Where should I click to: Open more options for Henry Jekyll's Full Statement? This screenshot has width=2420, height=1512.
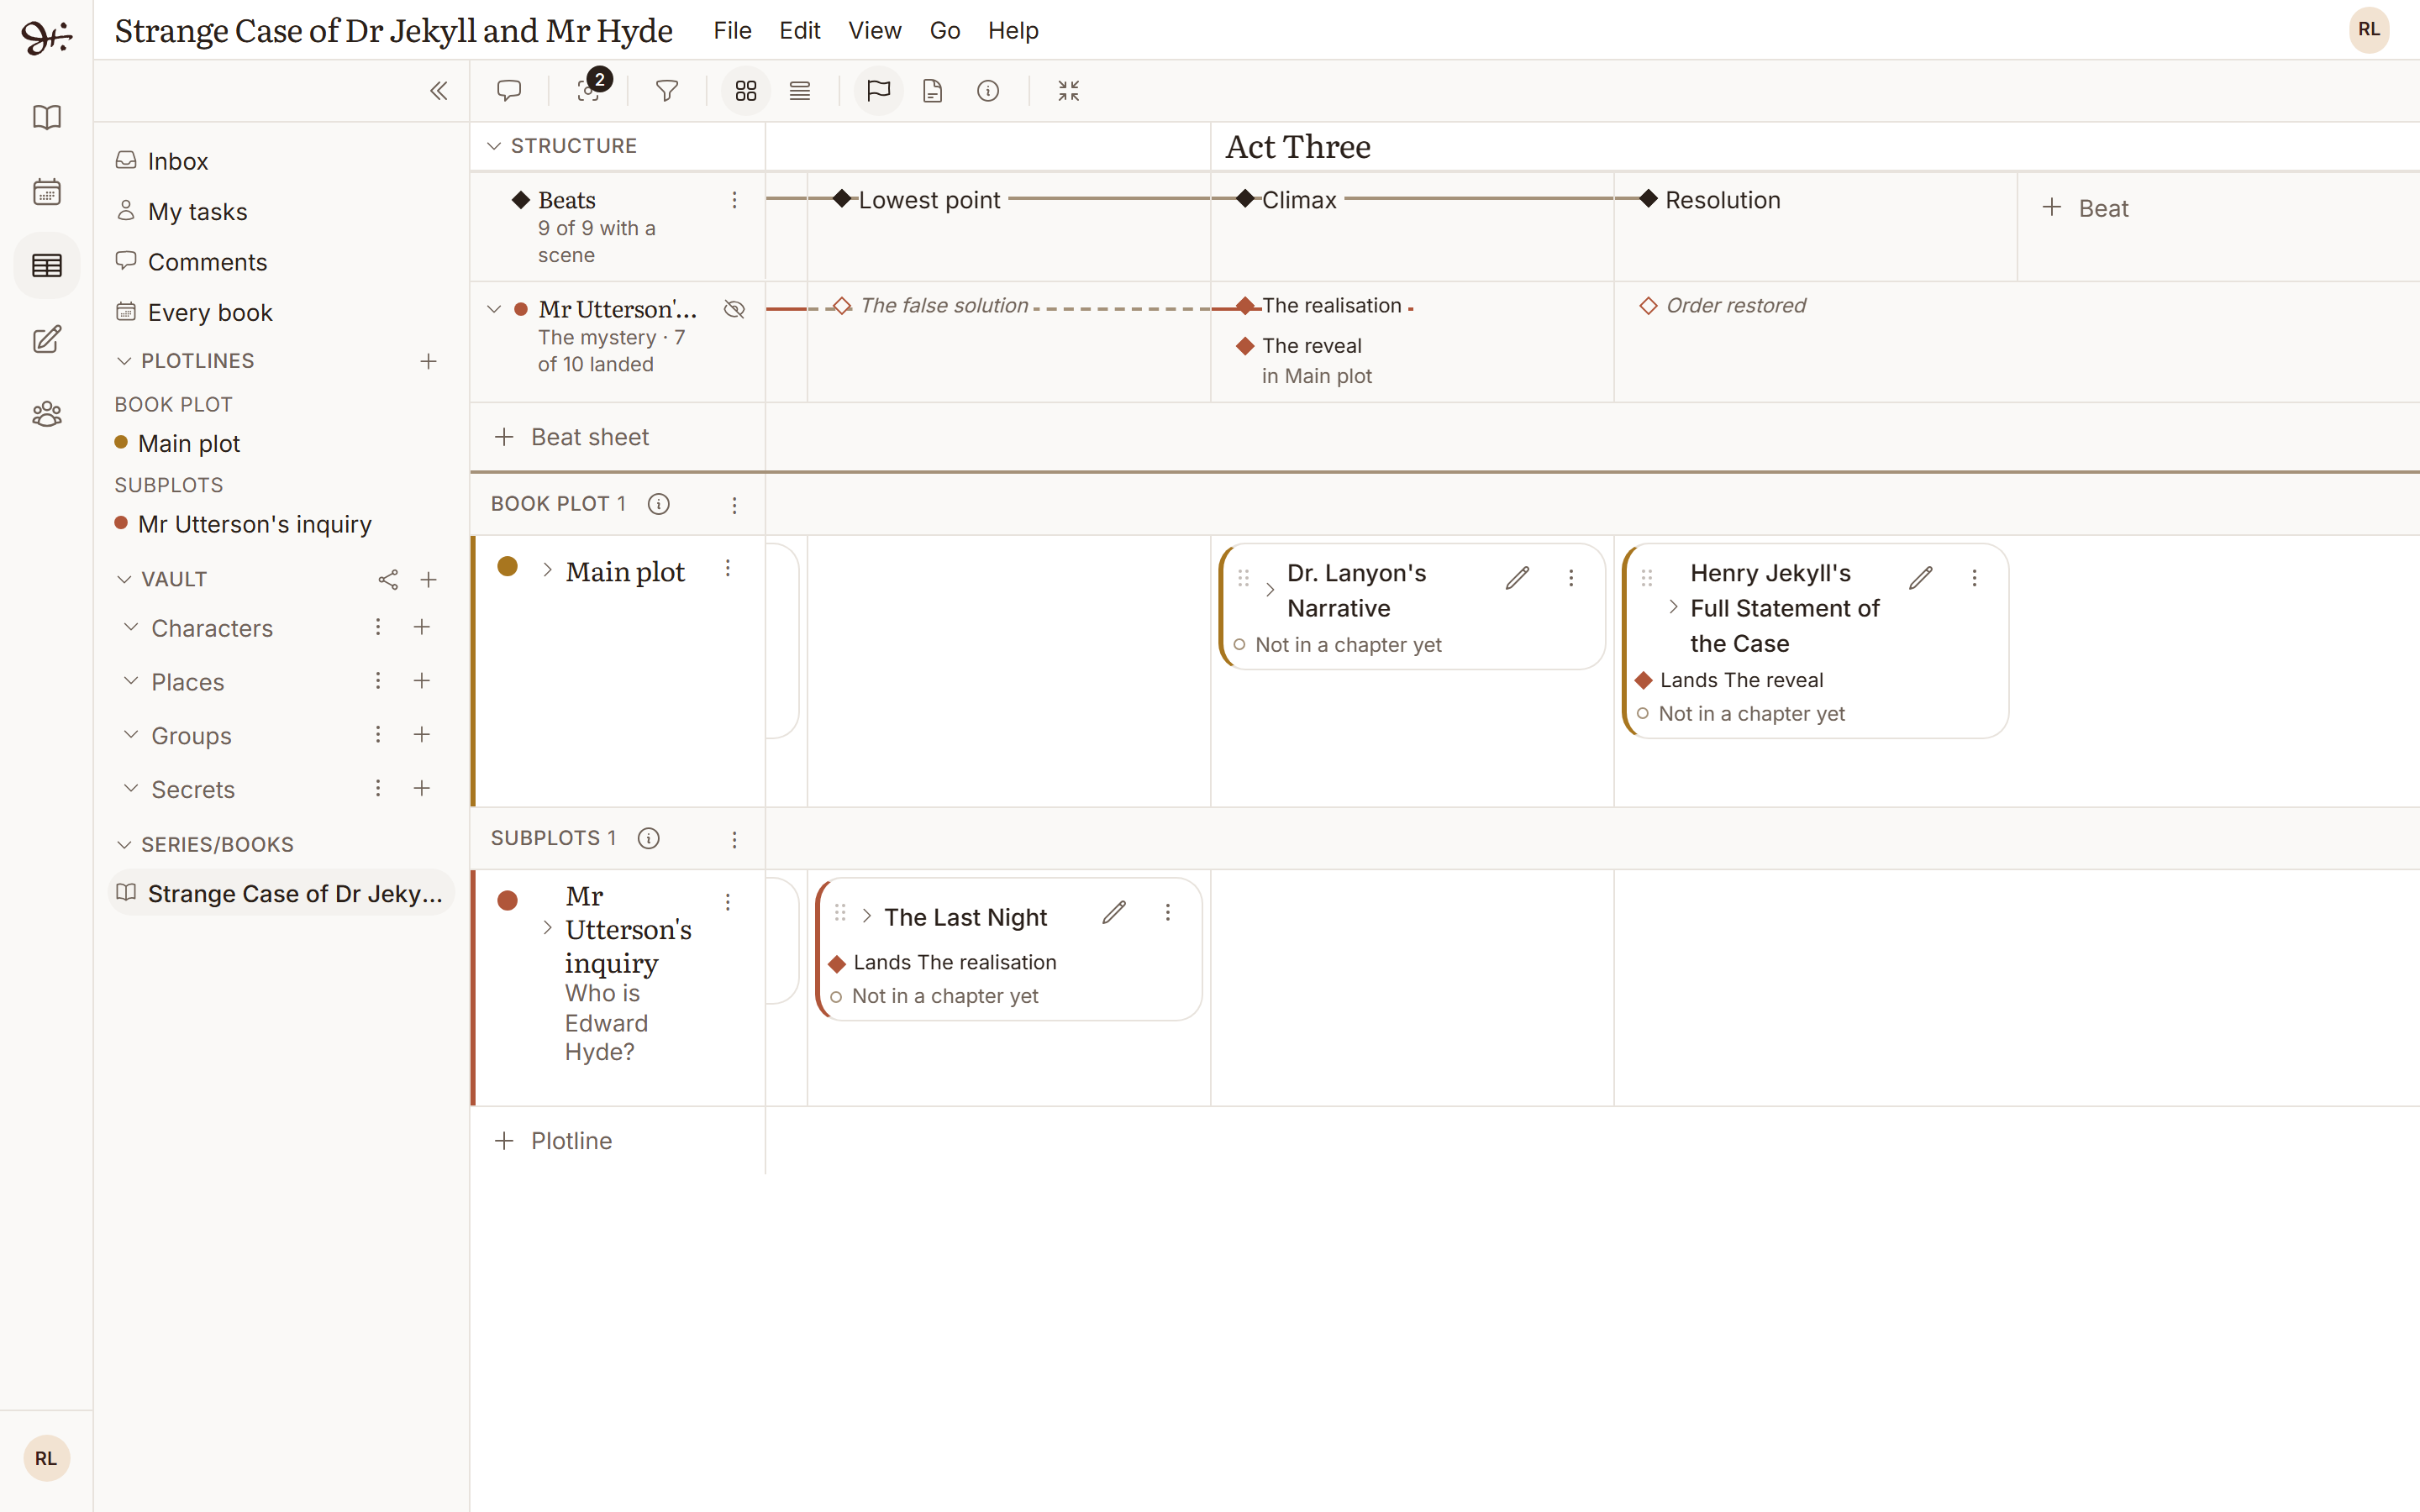tap(1974, 578)
